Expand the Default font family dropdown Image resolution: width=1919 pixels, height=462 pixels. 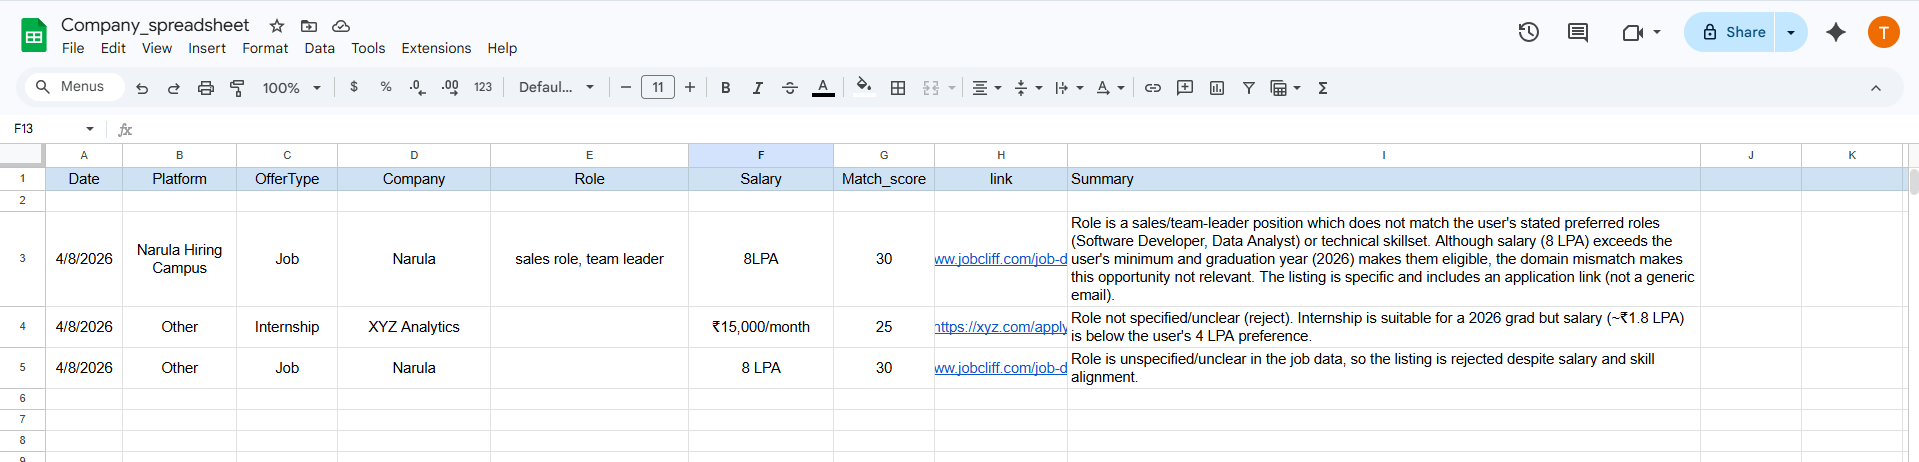(x=556, y=88)
